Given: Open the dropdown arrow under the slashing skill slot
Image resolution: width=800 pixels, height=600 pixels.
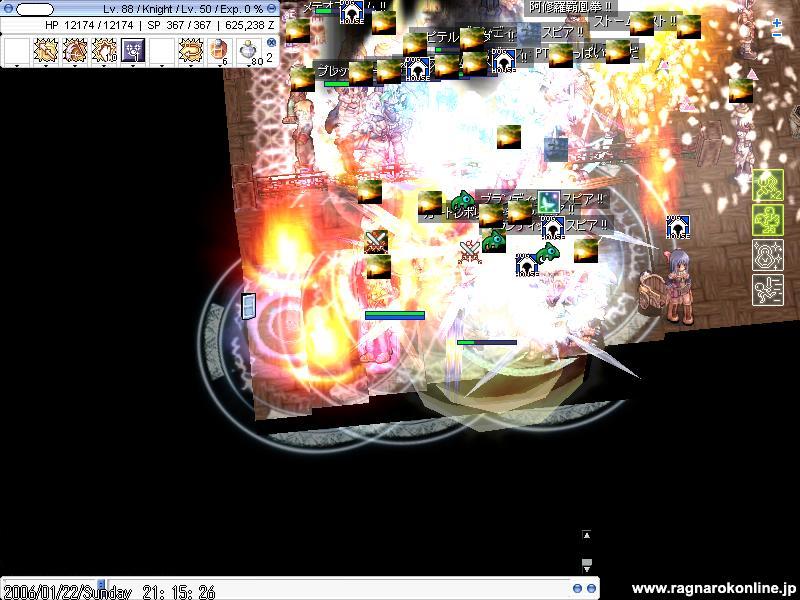Looking at the screenshot, I should (x=75, y=66).
